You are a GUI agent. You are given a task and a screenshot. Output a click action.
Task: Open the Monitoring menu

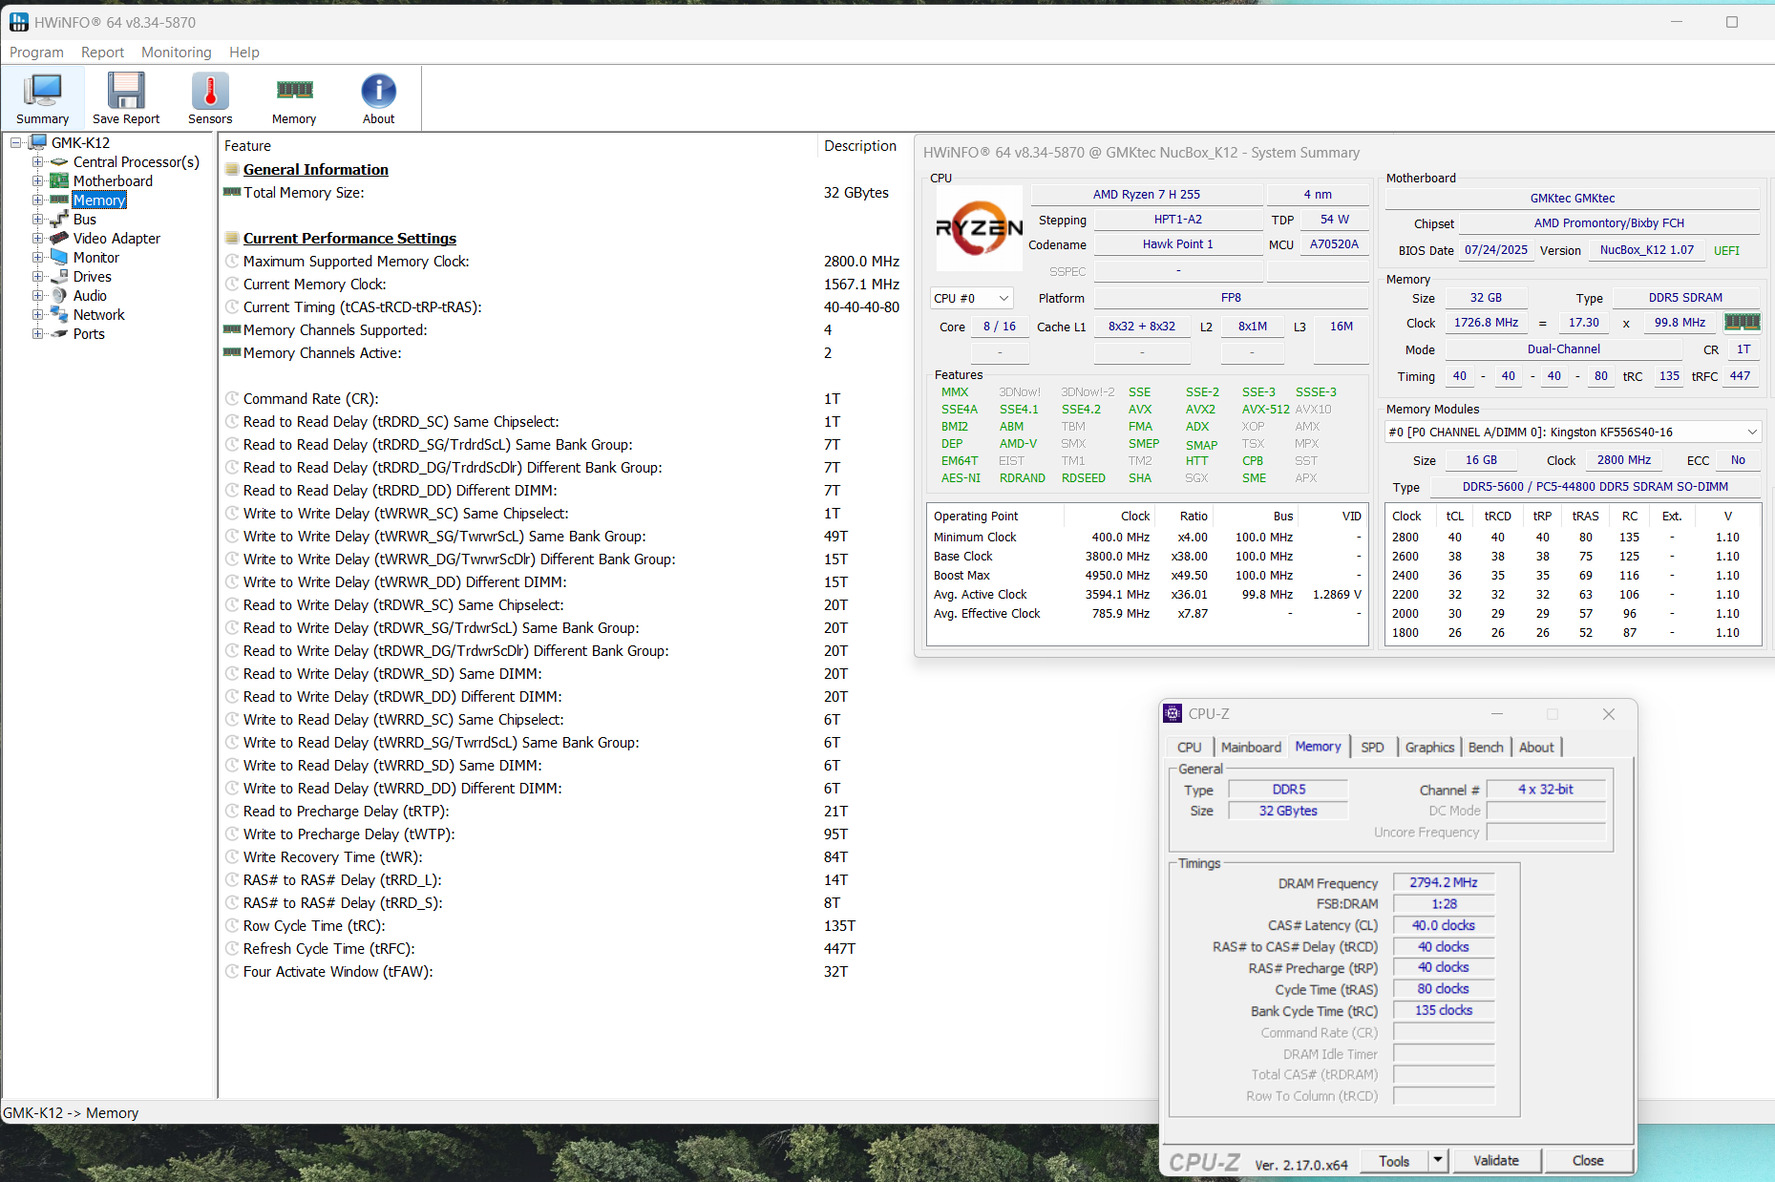[x=176, y=52]
